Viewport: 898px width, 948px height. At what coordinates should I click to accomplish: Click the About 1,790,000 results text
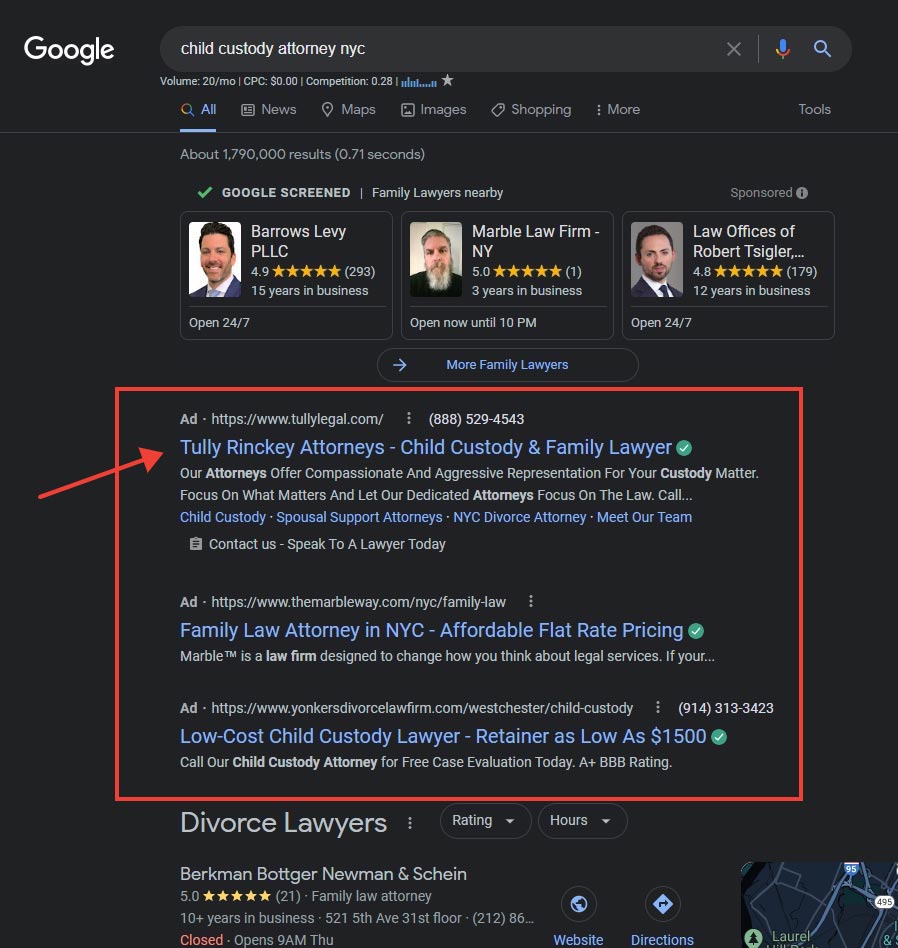coord(302,154)
